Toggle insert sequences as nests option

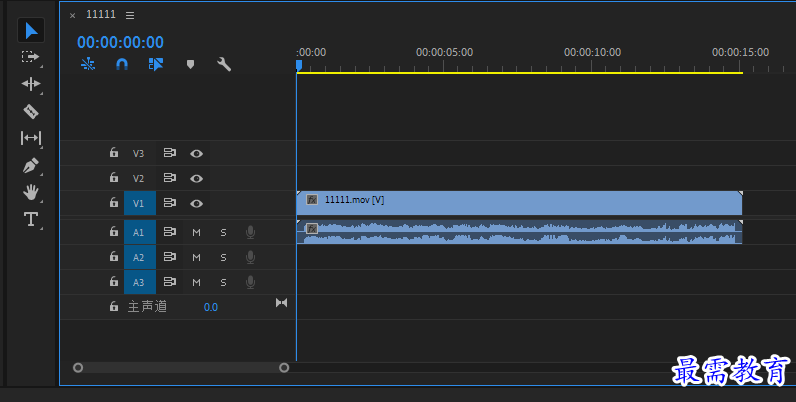pyautogui.click(x=88, y=64)
